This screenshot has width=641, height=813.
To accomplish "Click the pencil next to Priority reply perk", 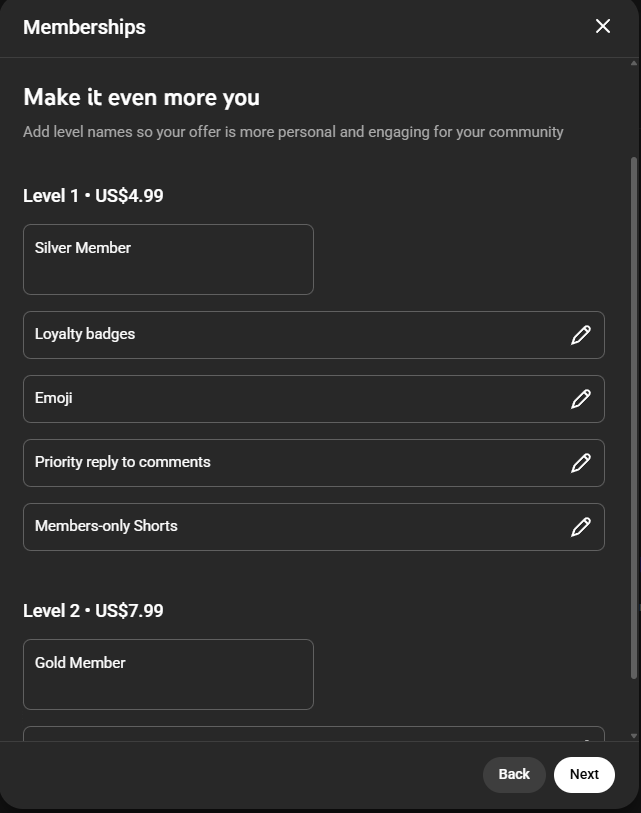I will tap(581, 463).
